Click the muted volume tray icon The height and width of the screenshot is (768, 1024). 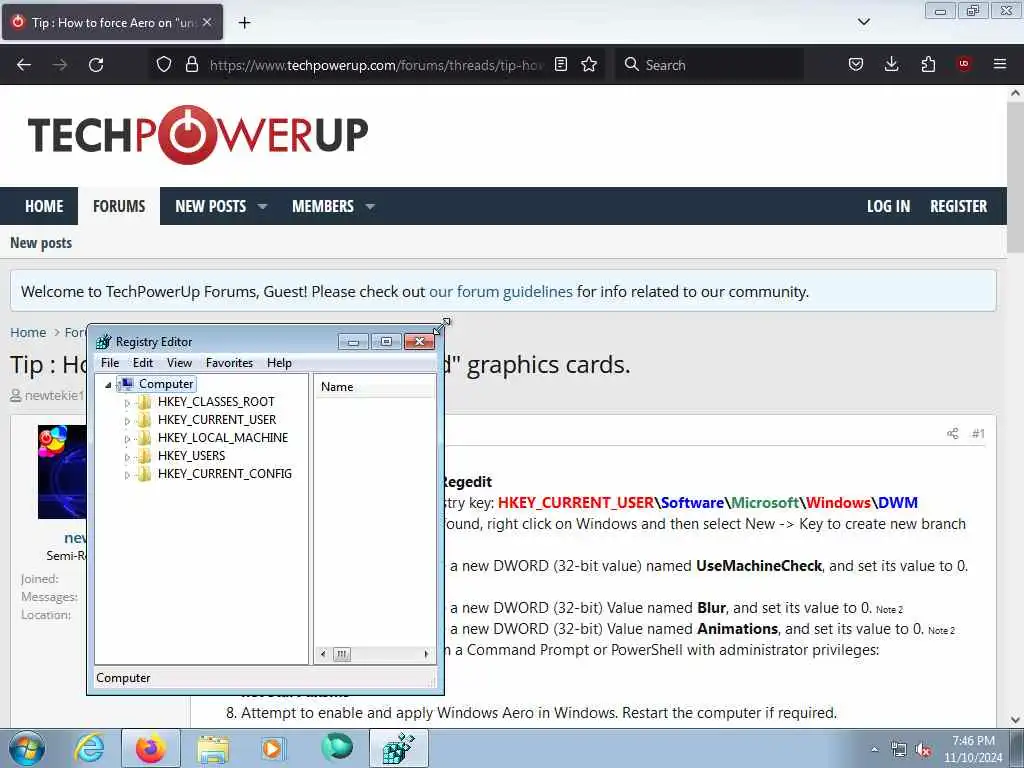click(922, 750)
